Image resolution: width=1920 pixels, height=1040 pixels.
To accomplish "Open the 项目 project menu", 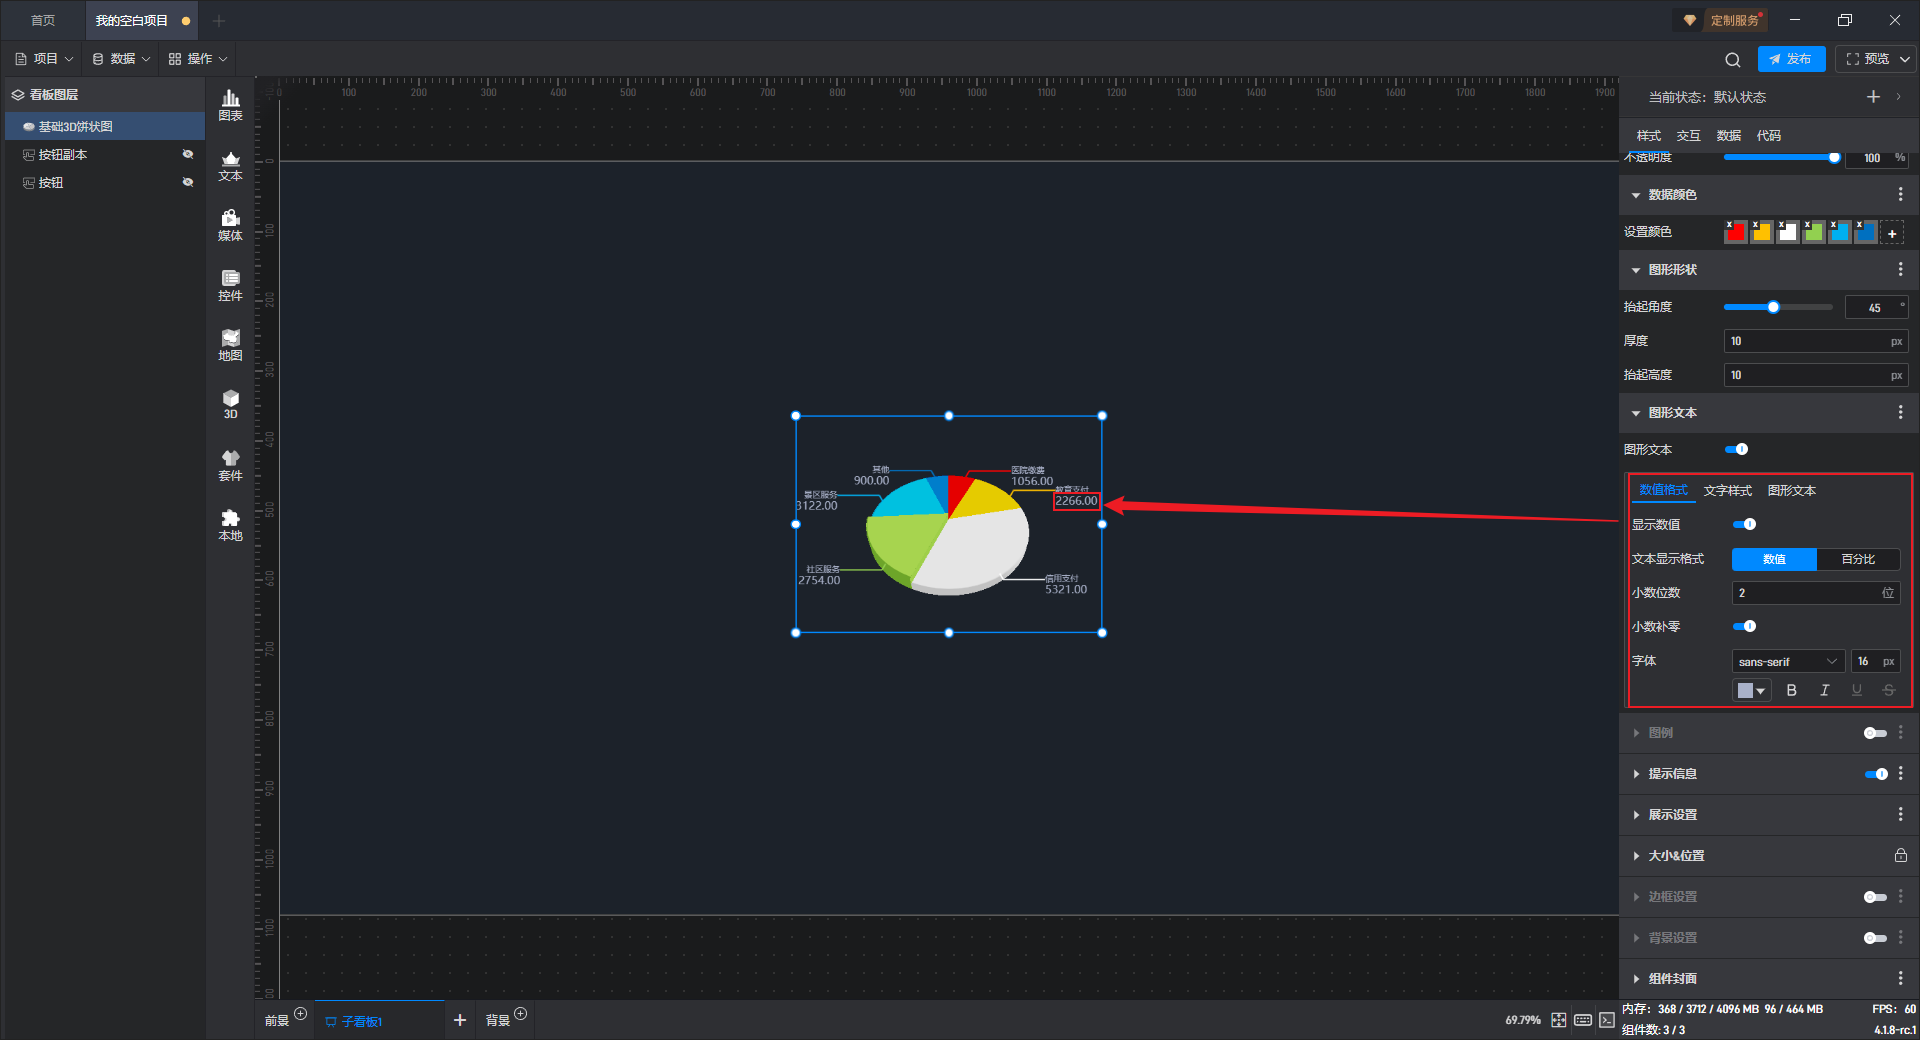I will click(x=45, y=59).
